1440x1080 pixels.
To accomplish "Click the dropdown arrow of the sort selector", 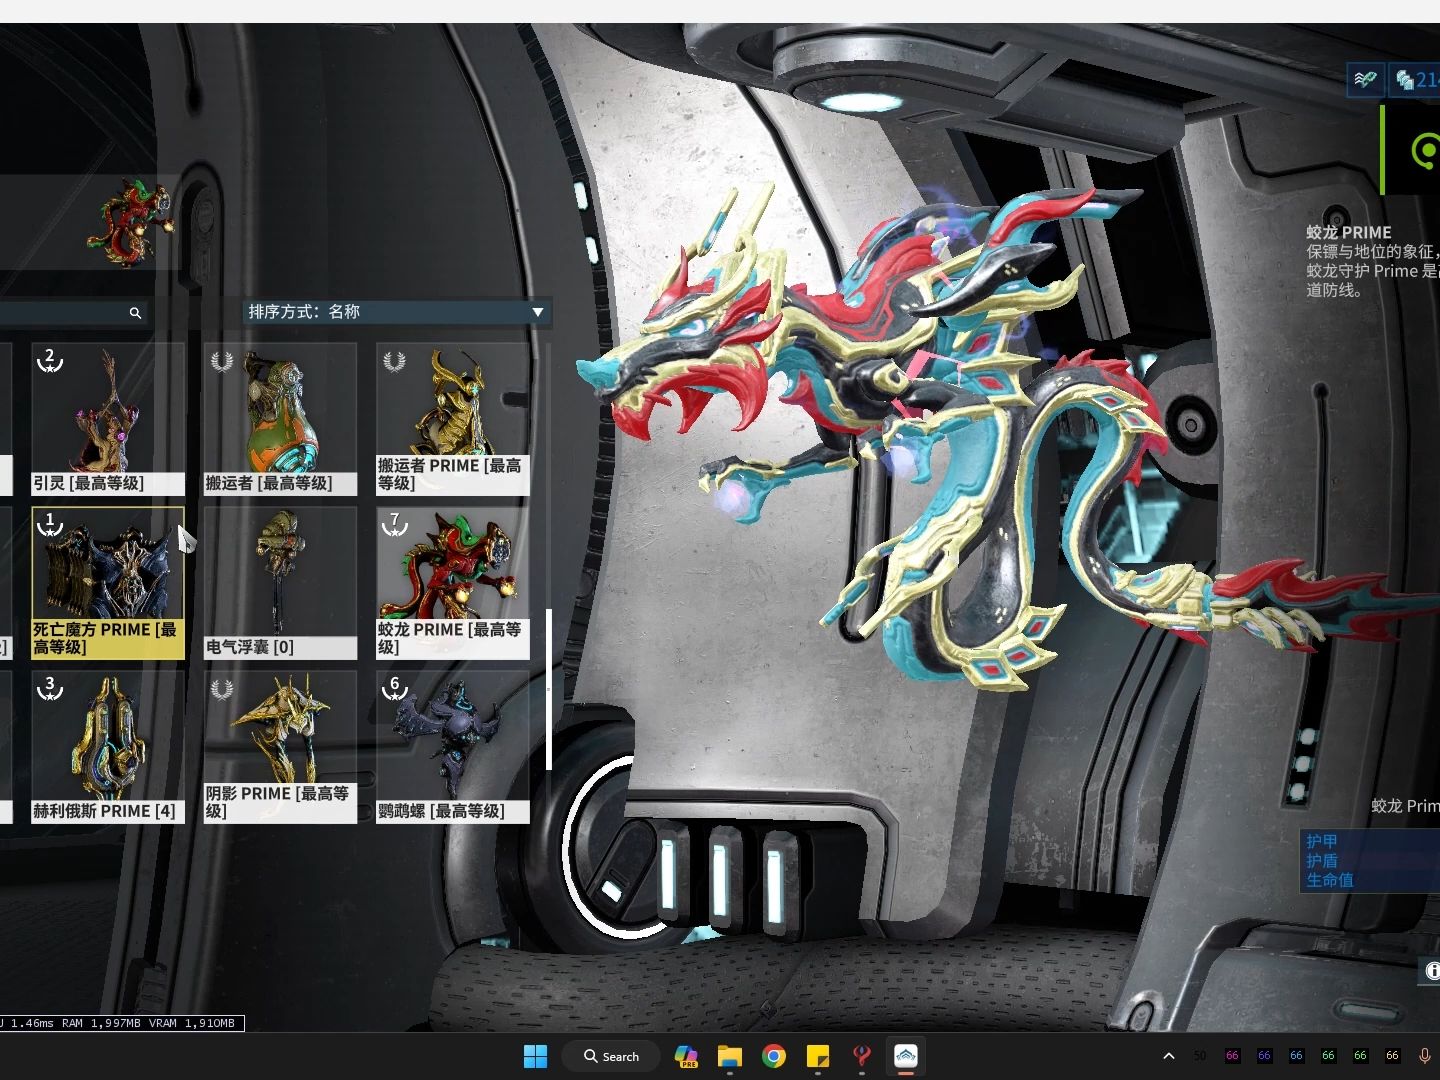I will [x=538, y=312].
